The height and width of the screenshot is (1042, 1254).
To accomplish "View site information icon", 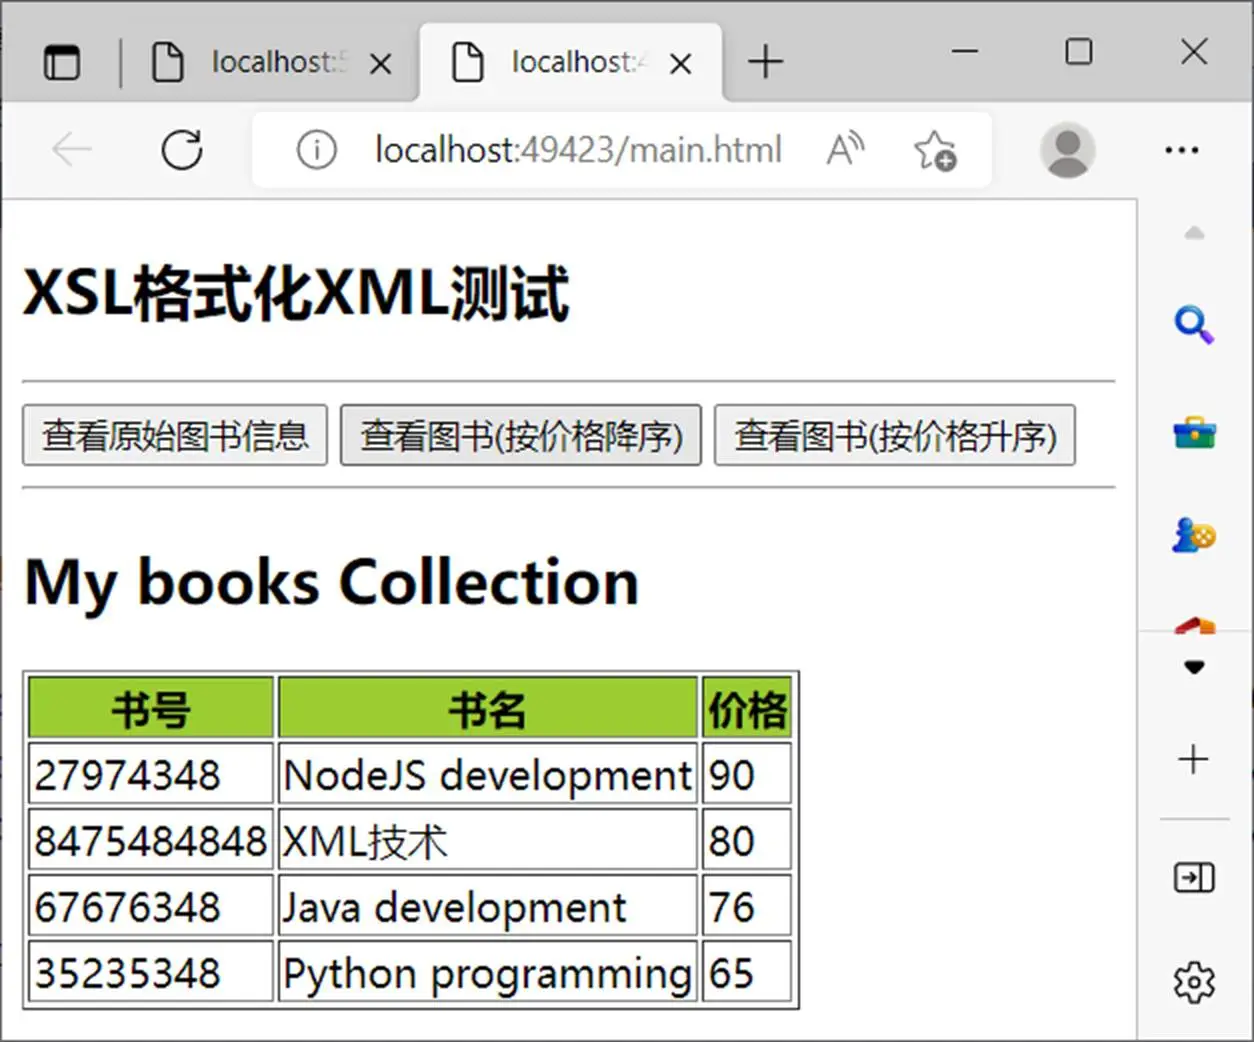I will coord(316,151).
